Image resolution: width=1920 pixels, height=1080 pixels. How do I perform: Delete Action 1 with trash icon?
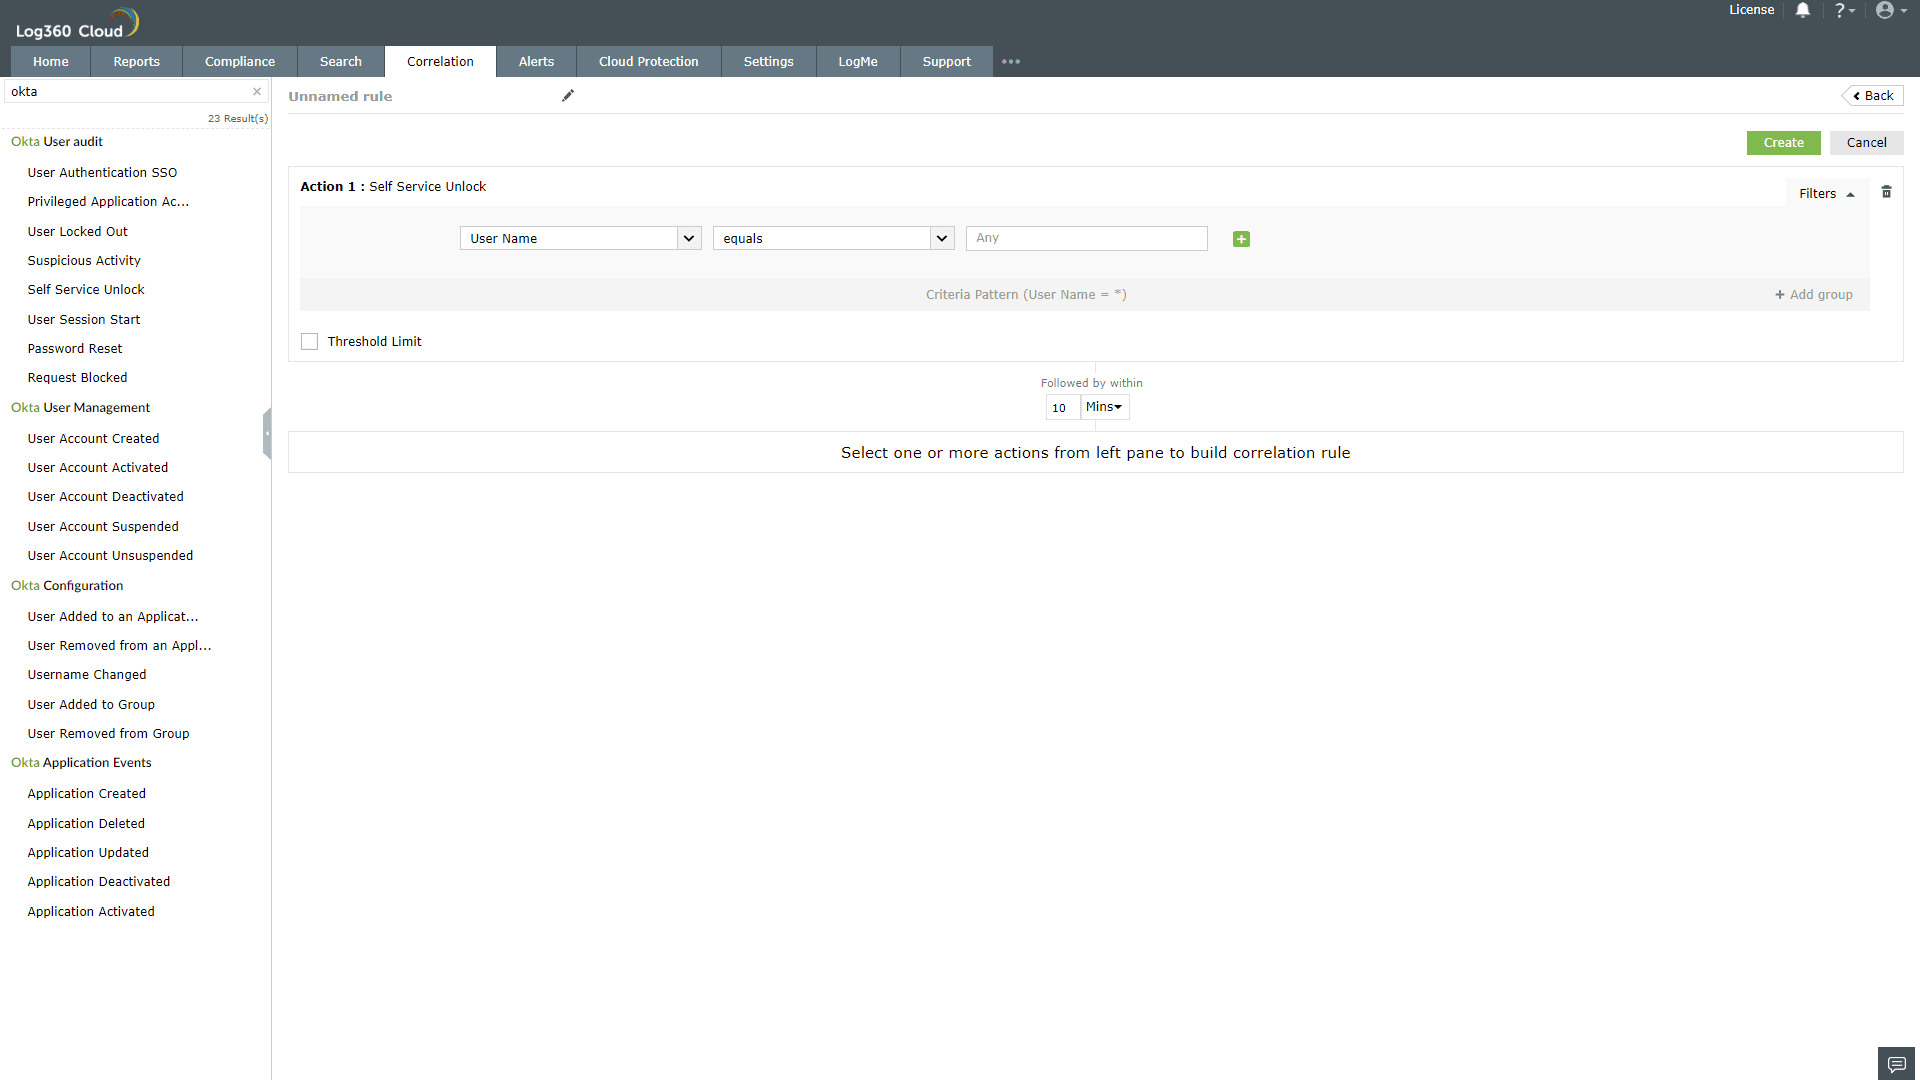(1886, 192)
